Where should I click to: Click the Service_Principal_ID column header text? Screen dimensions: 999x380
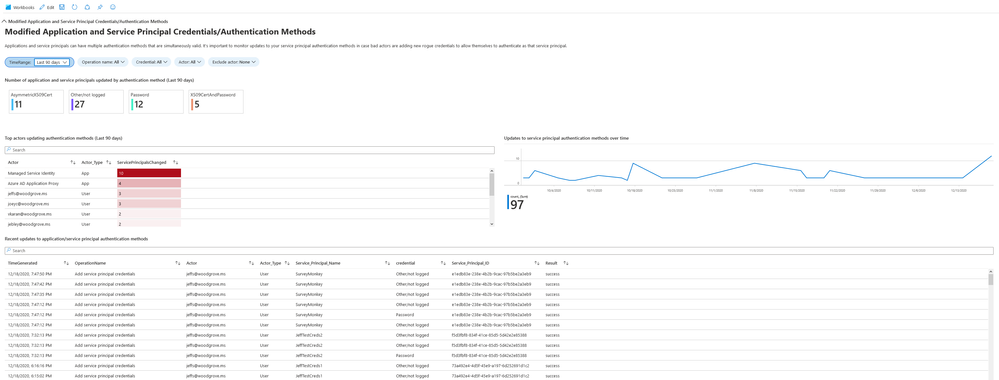click(471, 263)
